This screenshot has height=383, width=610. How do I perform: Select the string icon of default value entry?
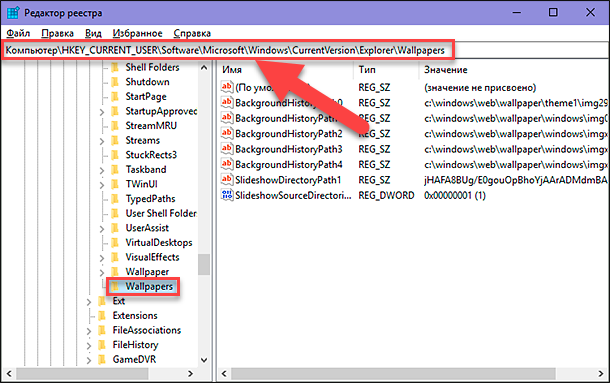click(227, 87)
